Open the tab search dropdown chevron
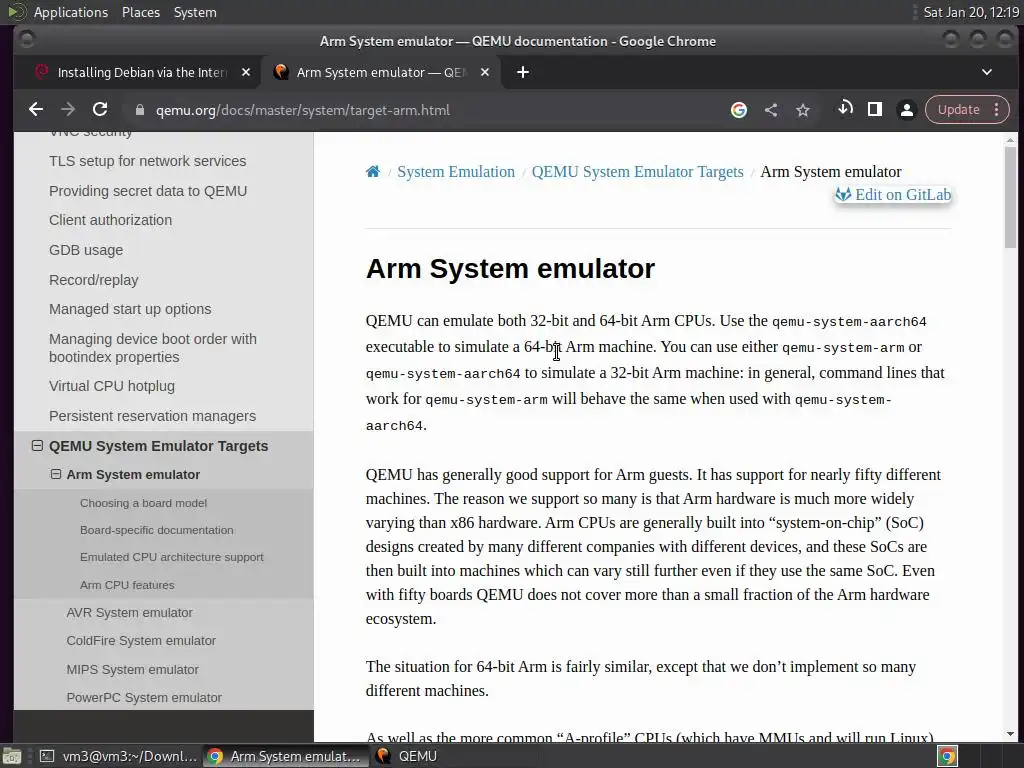This screenshot has width=1024, height=768. pos(987,72)
